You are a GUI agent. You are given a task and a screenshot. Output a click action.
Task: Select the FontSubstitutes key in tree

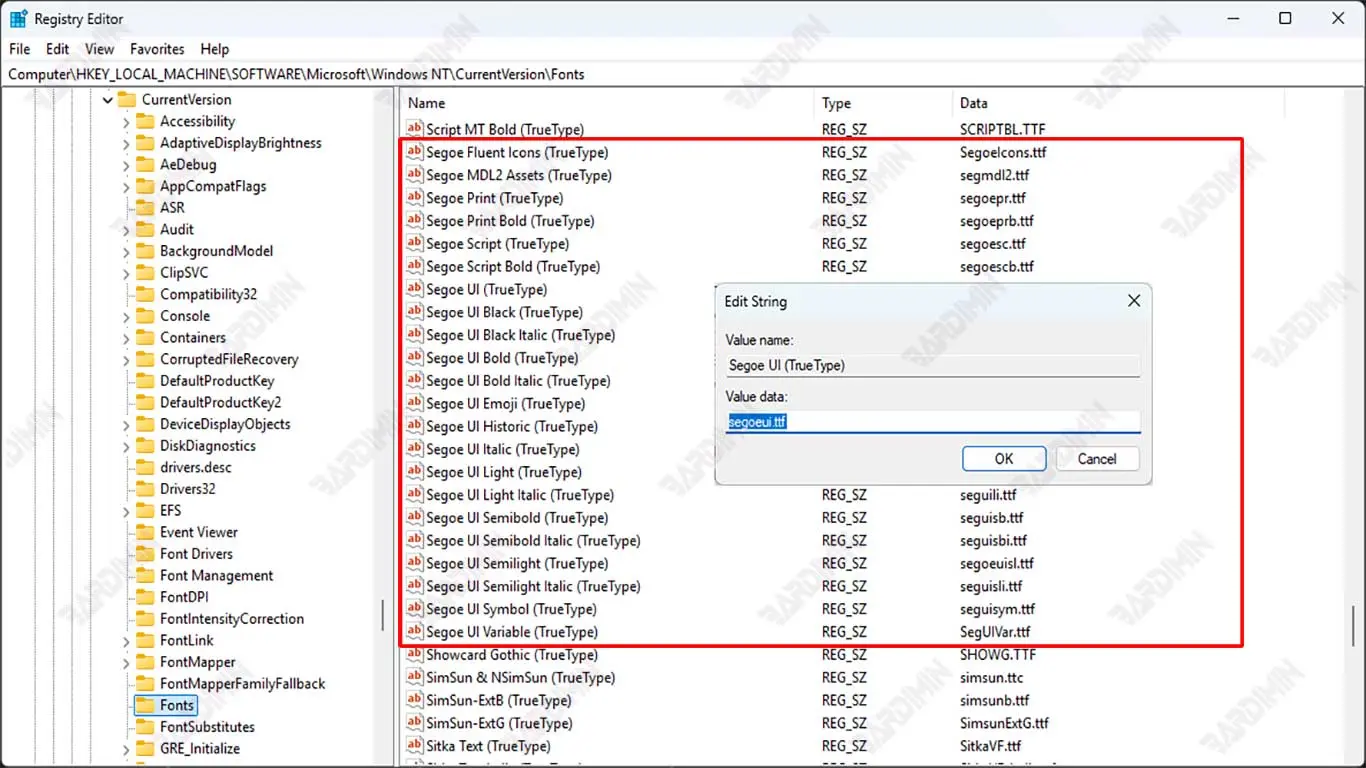click(207, 727)
